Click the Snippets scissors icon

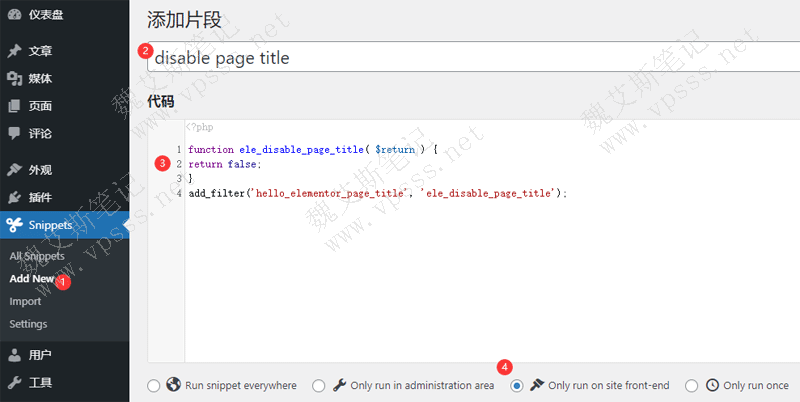pyautogui.click(x=14, y=225)
